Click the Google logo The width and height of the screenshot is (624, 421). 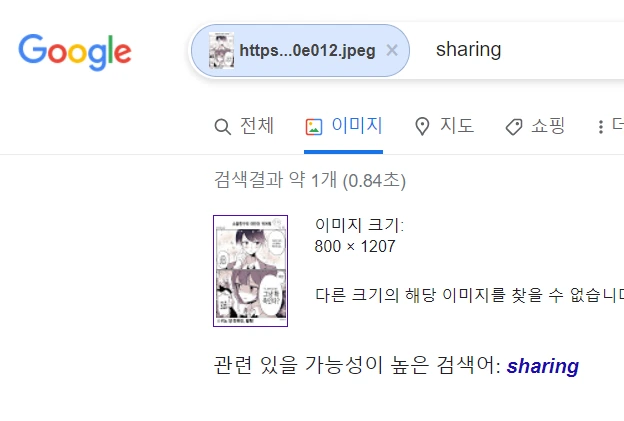coord(75,52)
